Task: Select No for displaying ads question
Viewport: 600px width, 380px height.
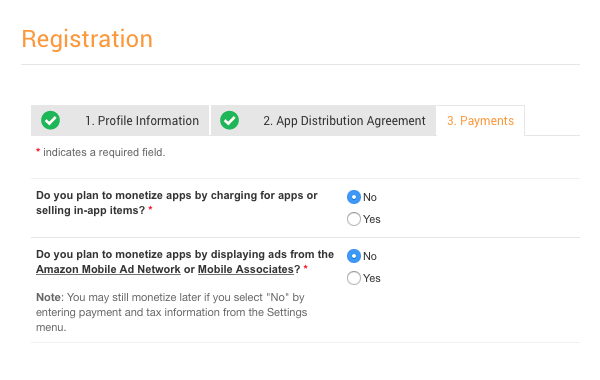Action: [x=354, y=256]
